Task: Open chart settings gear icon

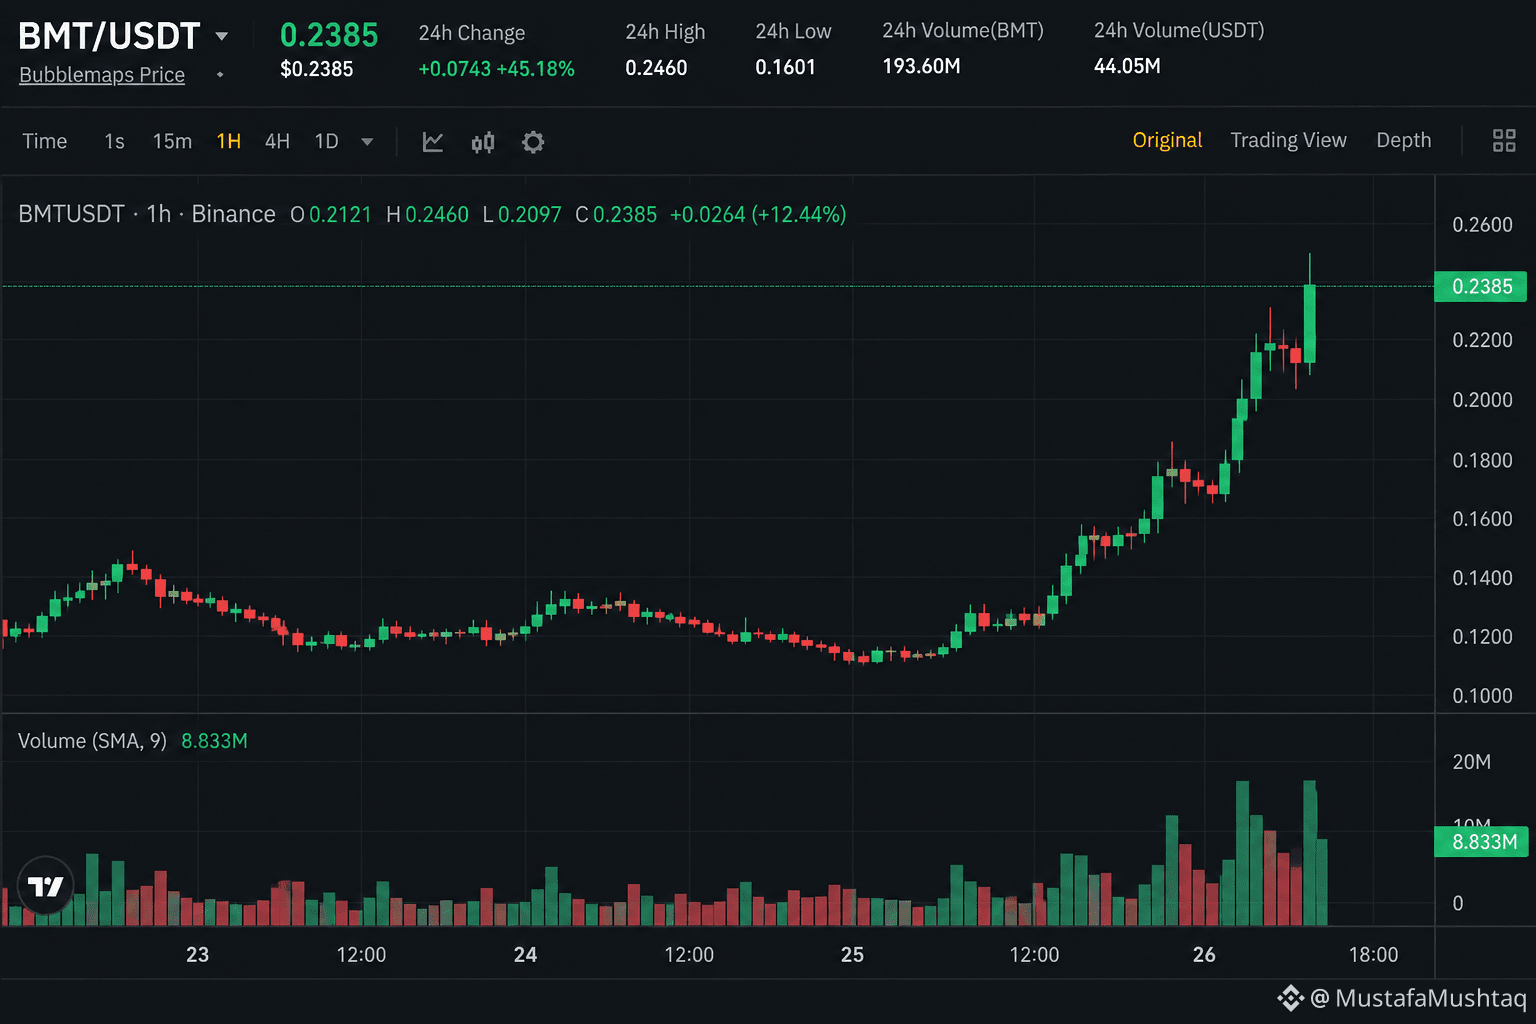Action: (x=533, y=142)
